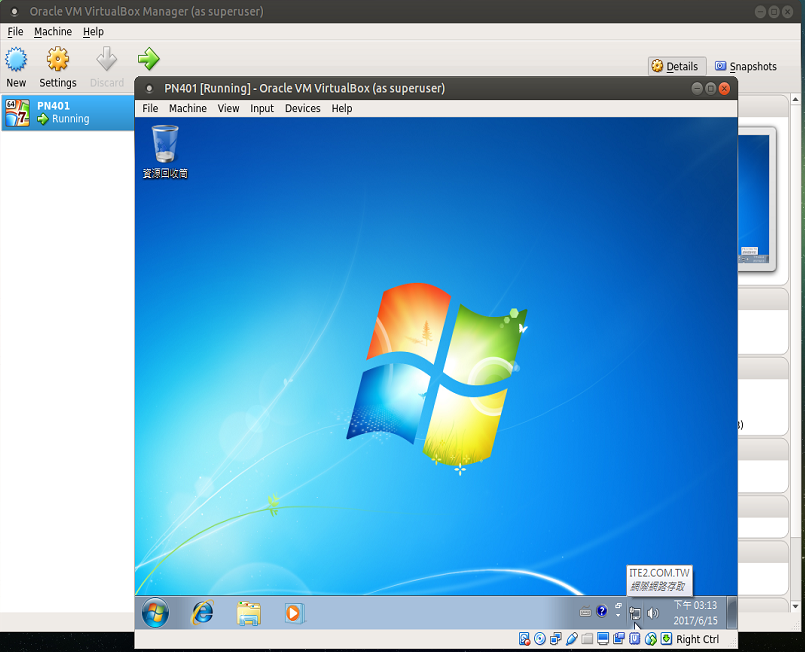
Task: Click the guest taskbar clock and date
Action: pos(695,612)
